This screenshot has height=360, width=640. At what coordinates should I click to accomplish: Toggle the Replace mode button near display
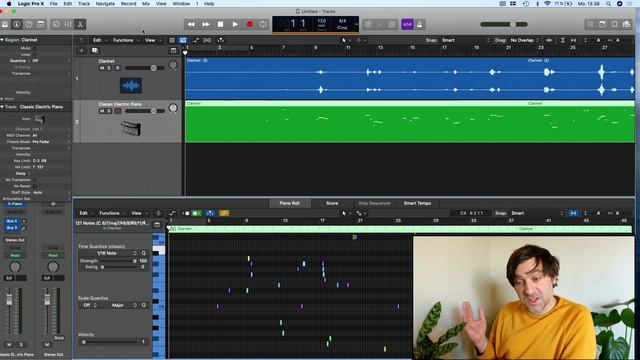pyautogui.click(x=368, y=24)
